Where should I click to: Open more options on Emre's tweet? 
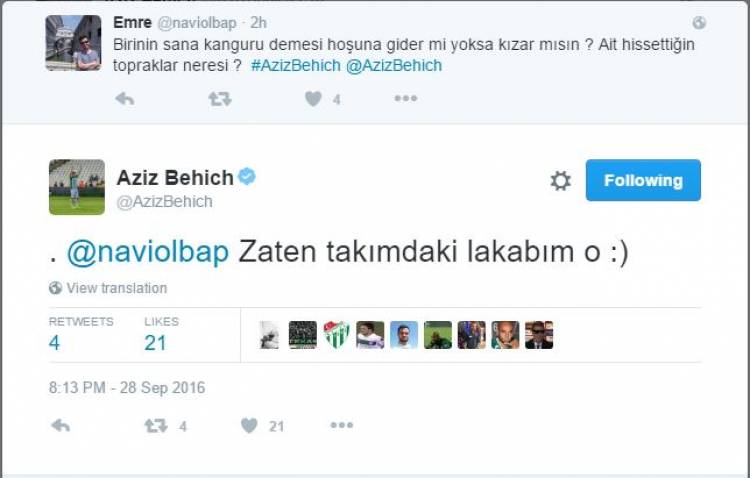(x=405, y=98)
